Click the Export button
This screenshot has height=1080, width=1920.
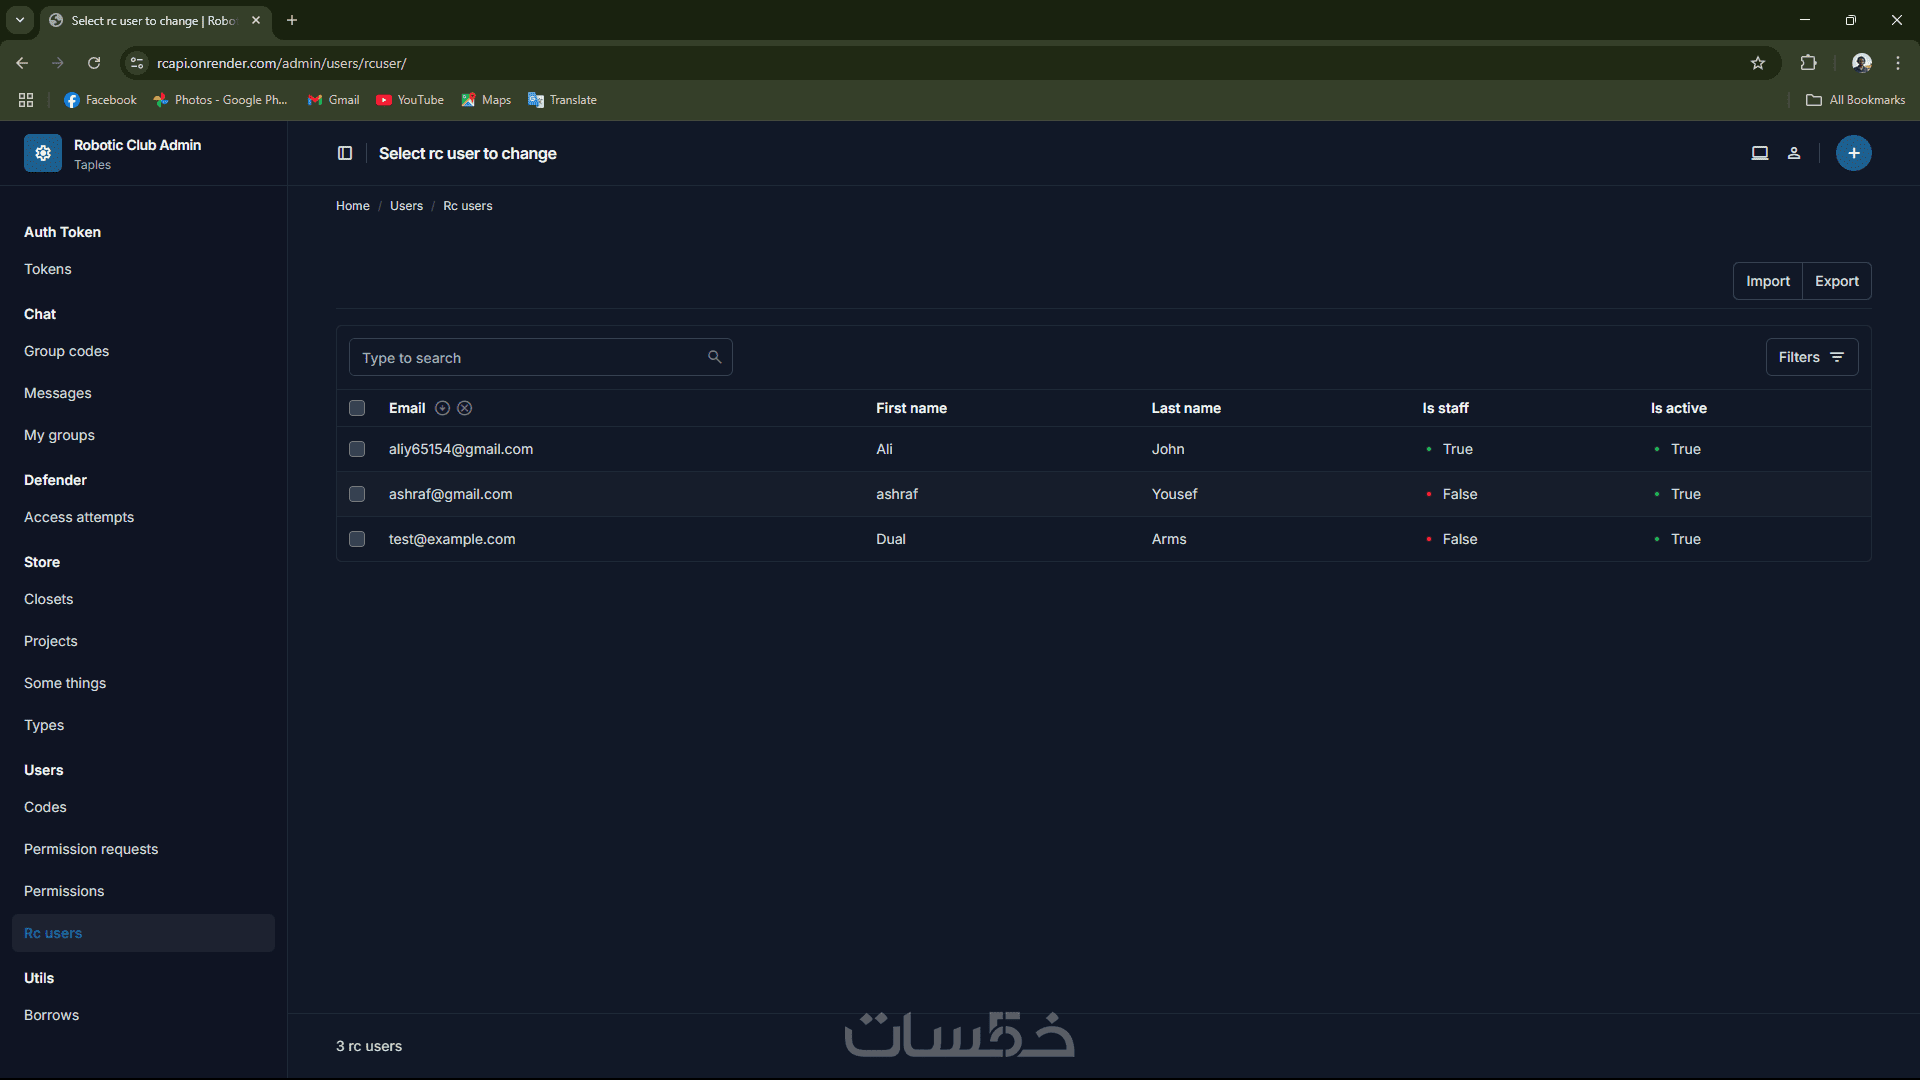tap(1836, 281)
